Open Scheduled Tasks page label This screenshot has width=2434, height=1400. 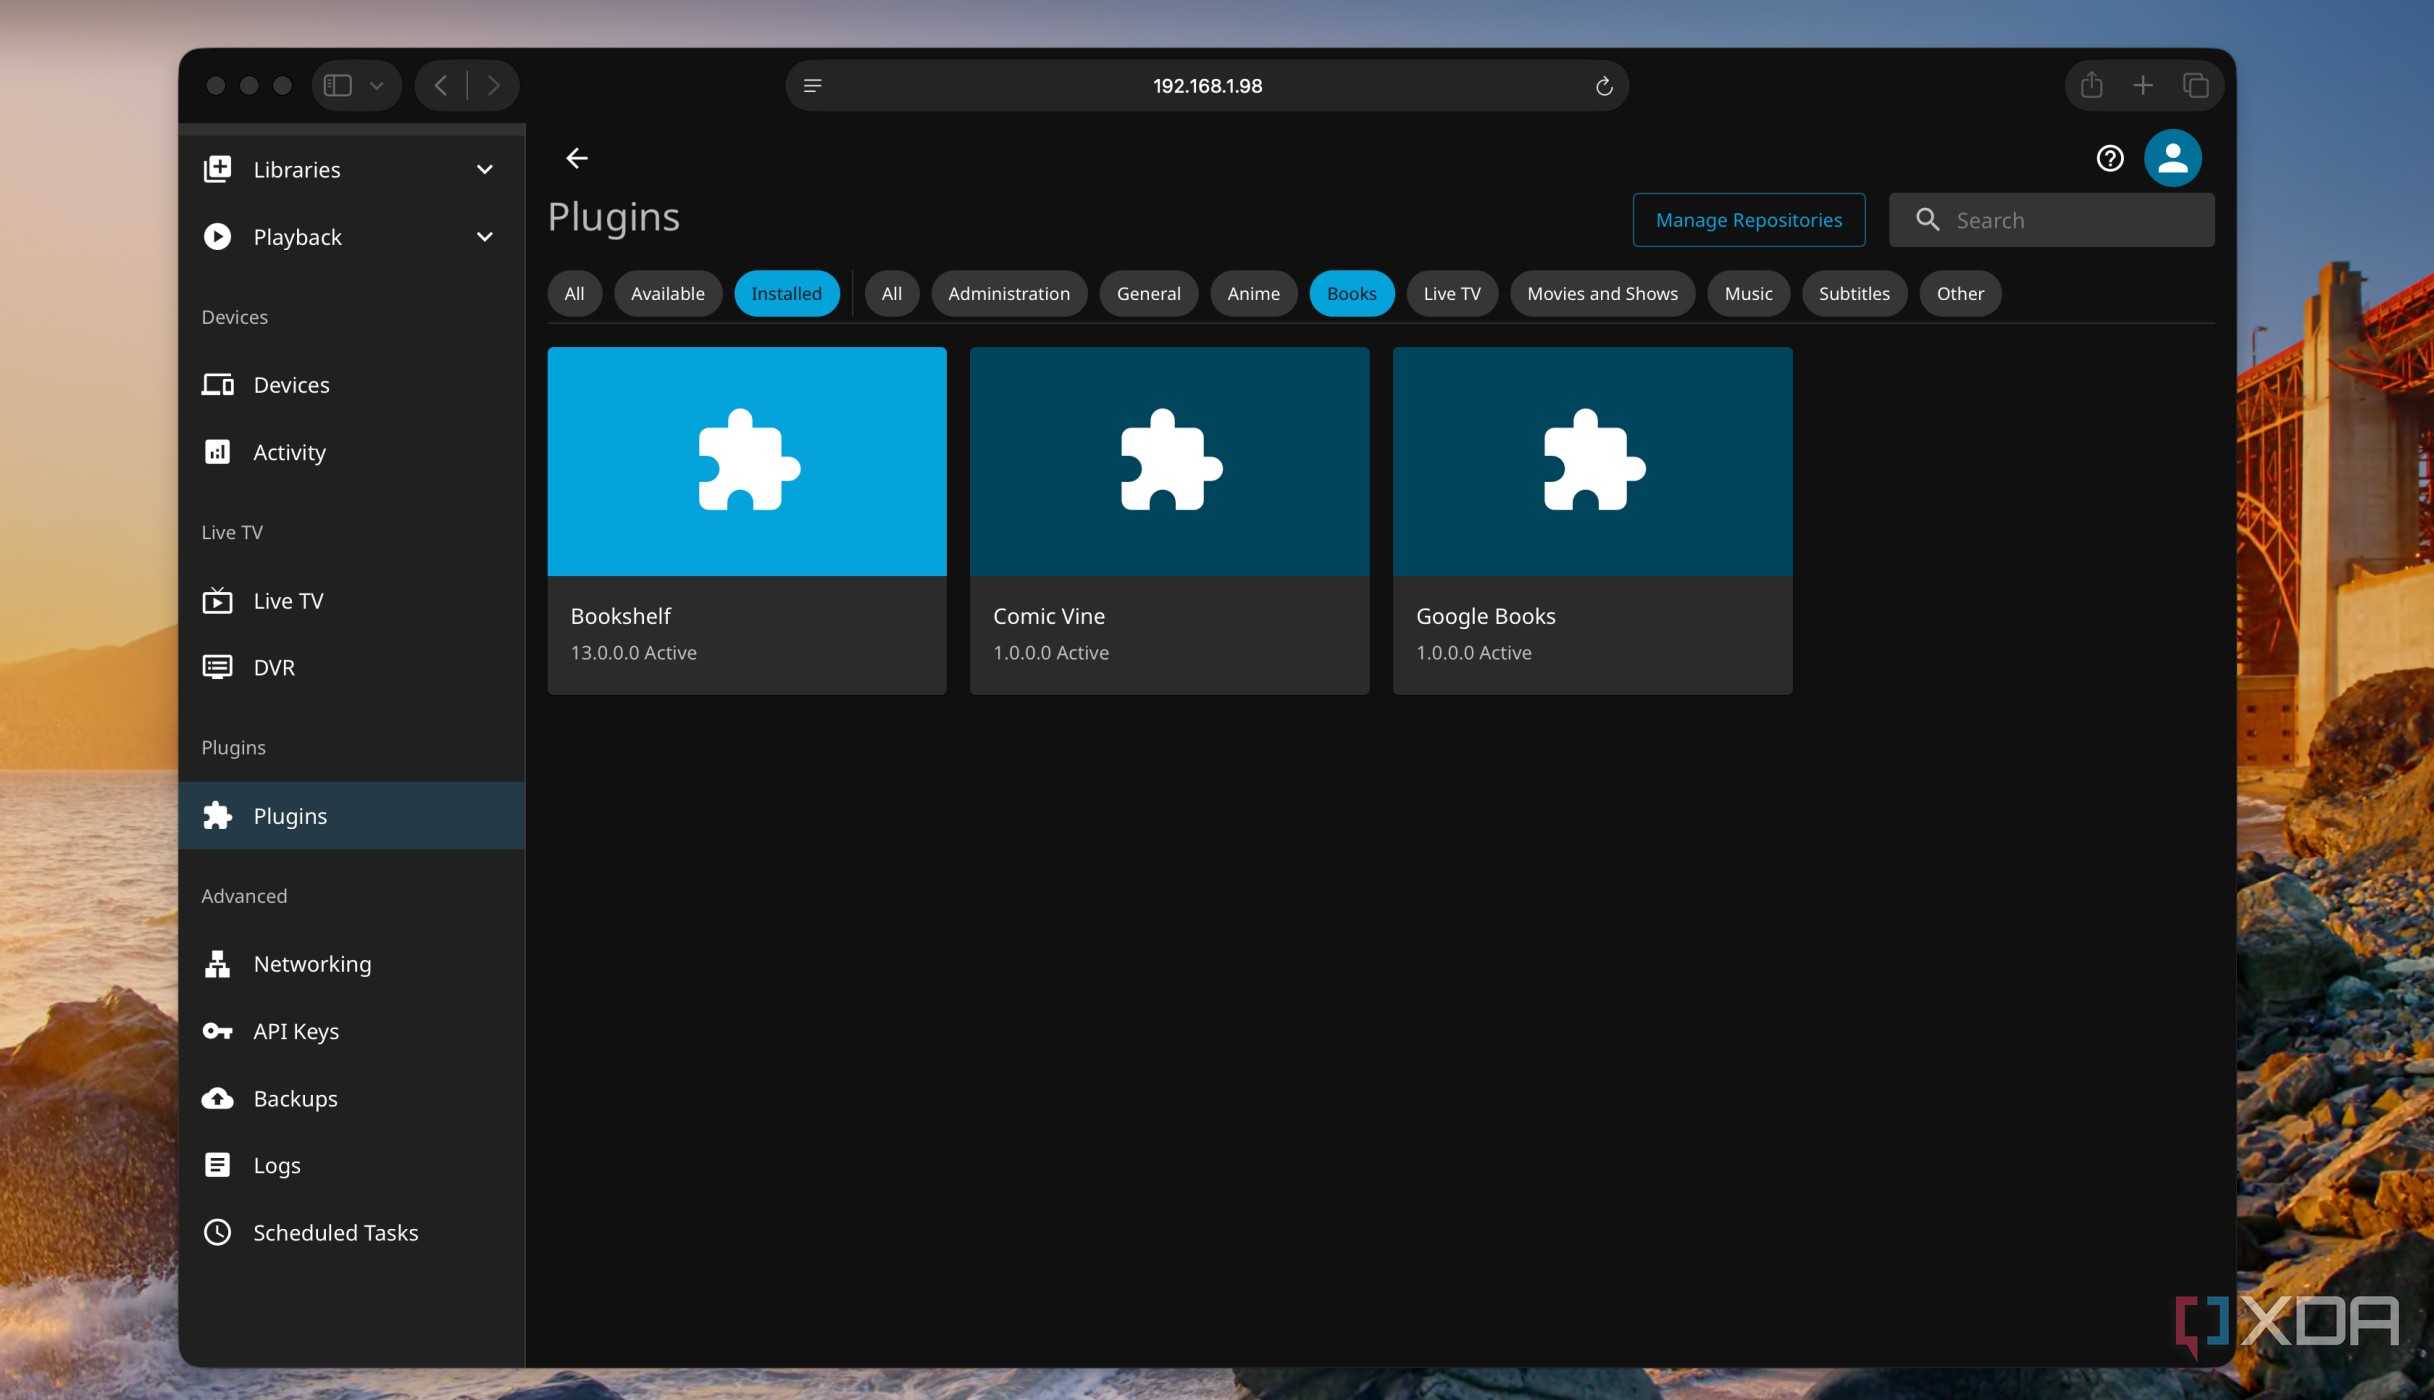(336, 1232)
